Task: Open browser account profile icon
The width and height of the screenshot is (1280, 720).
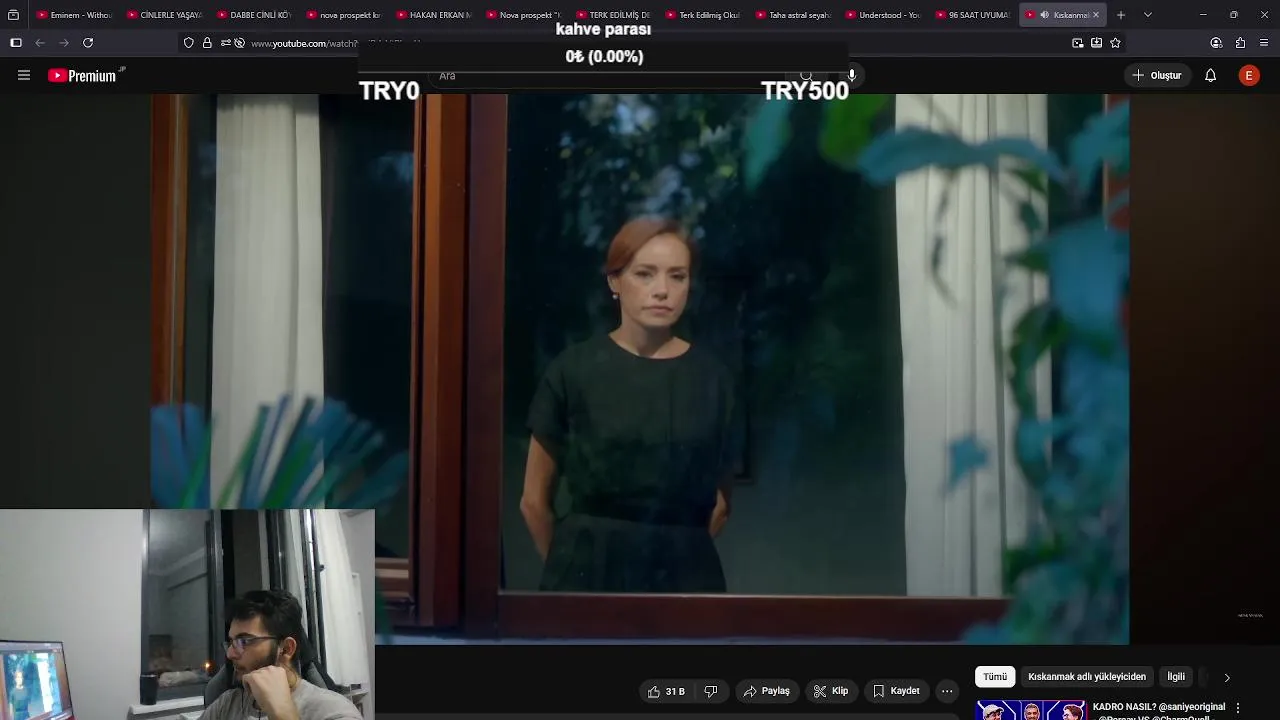Action: 1216,43
